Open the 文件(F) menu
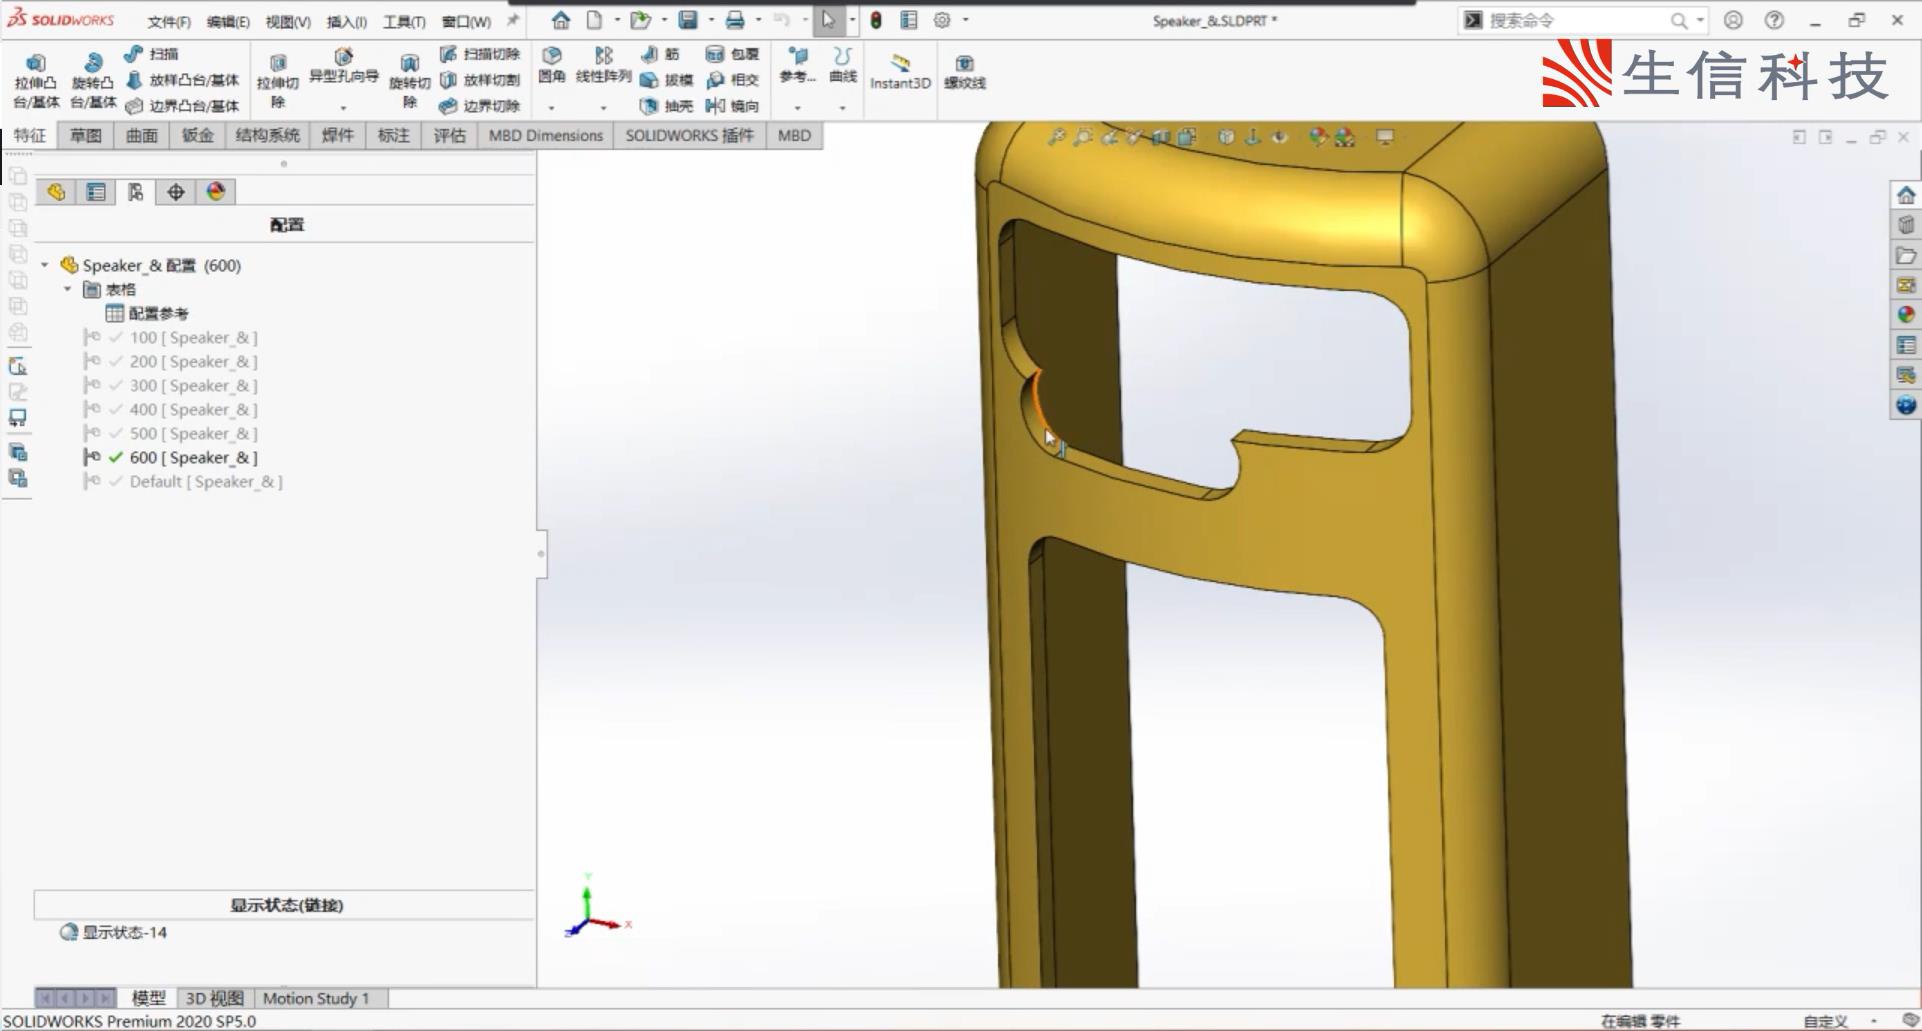Screen dimensions: 1922x1031 [169, 21]
